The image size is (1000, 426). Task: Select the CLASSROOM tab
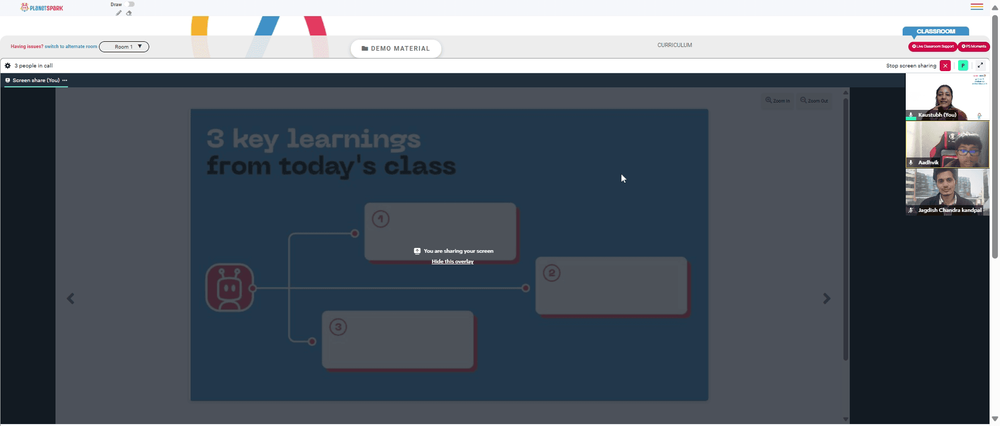click(x=936, y=31)
